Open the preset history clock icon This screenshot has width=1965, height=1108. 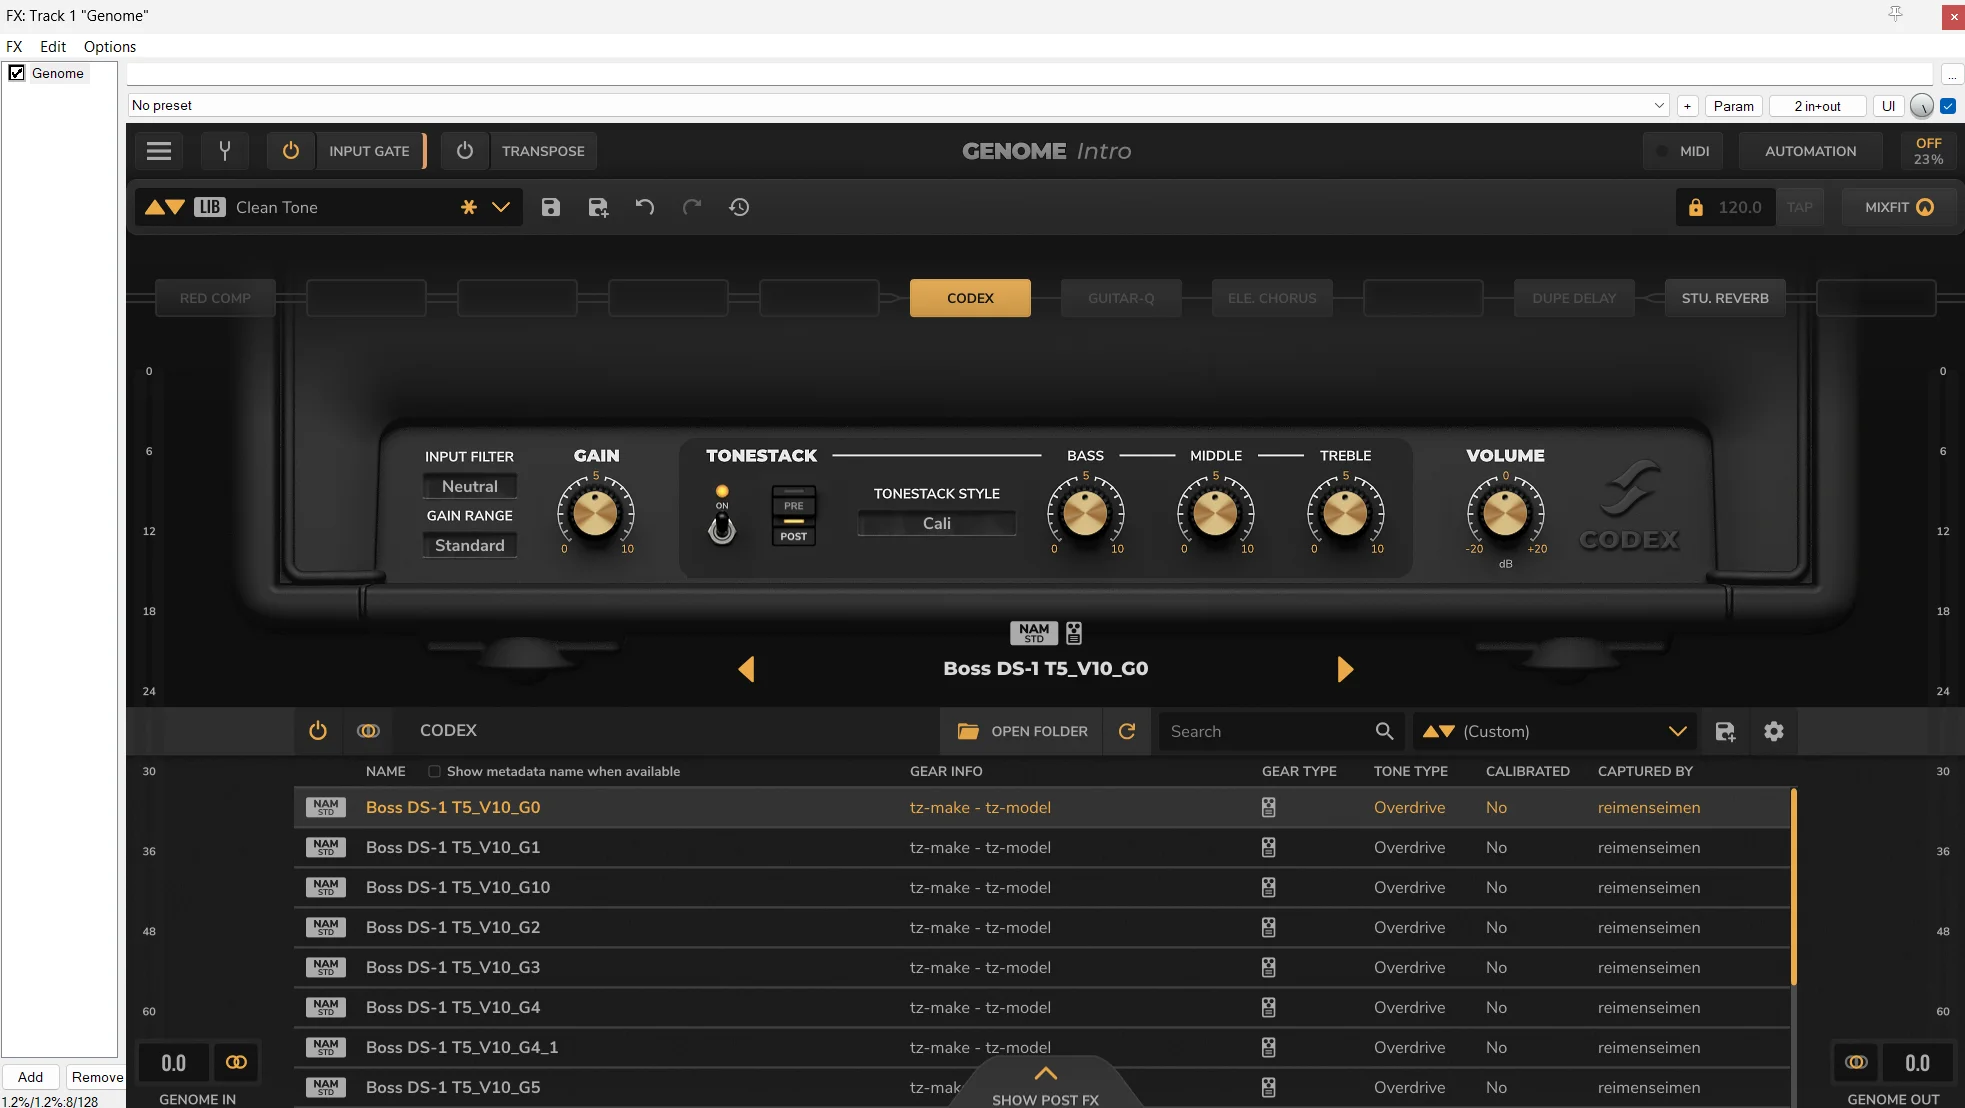point(739,207)
